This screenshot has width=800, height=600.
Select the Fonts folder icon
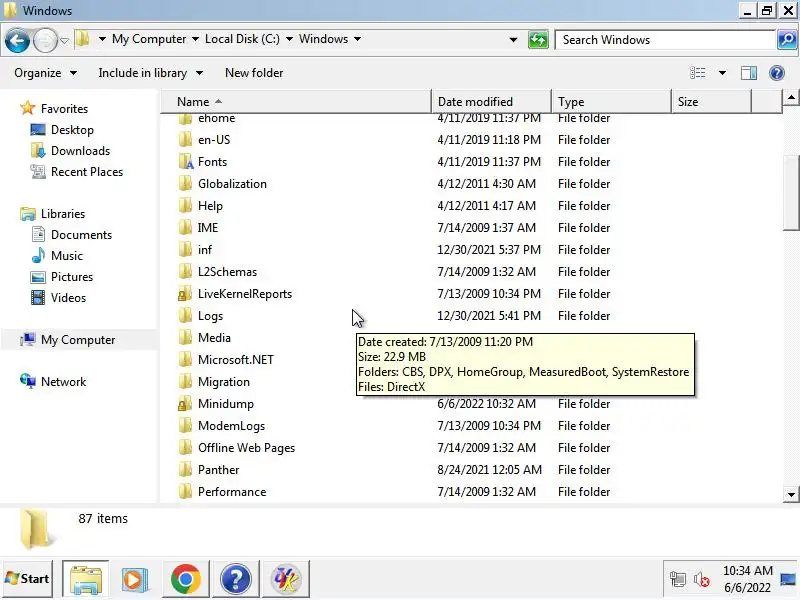pos(186,162)
